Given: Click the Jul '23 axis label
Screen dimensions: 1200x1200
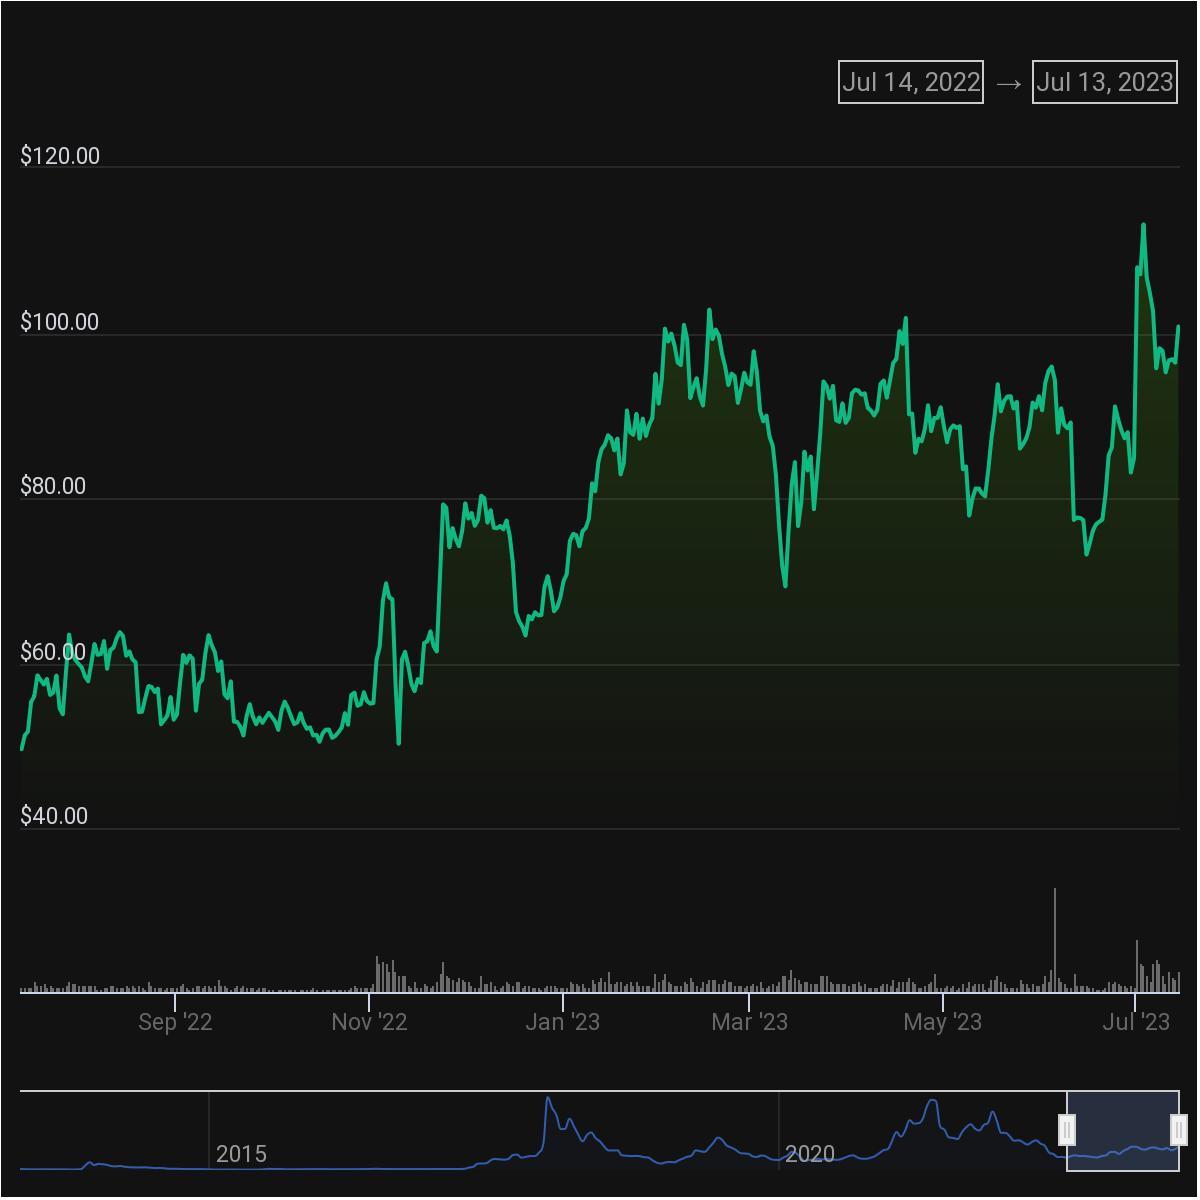Looking at the screenshot, I should [1136, 1022].
